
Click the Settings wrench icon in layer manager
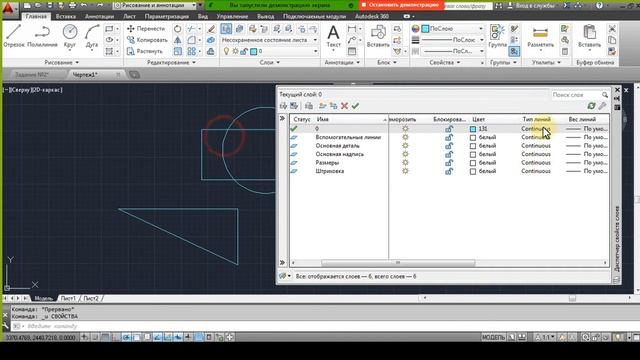pos(602,106)
